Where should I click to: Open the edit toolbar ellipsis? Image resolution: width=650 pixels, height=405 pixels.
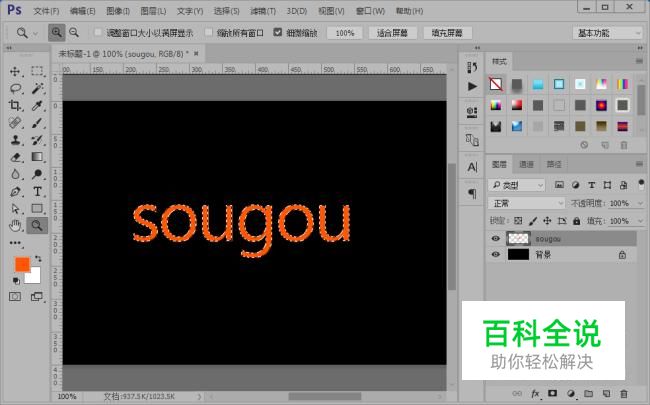click(15, 243)
